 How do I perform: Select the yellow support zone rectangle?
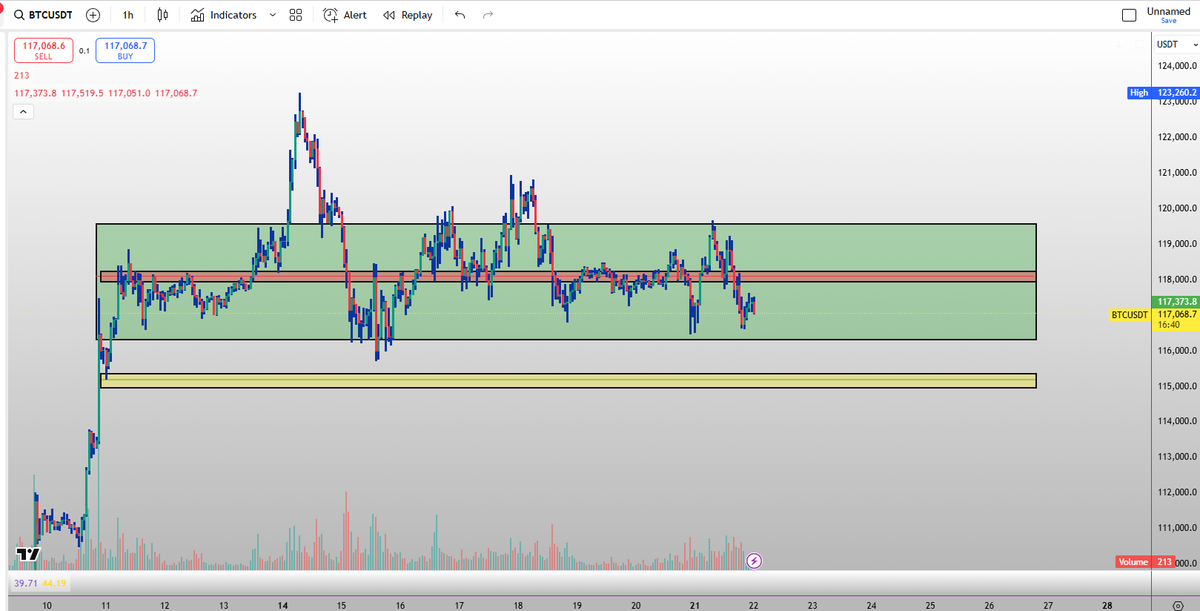pyautogui.click(x=568, y=381)
